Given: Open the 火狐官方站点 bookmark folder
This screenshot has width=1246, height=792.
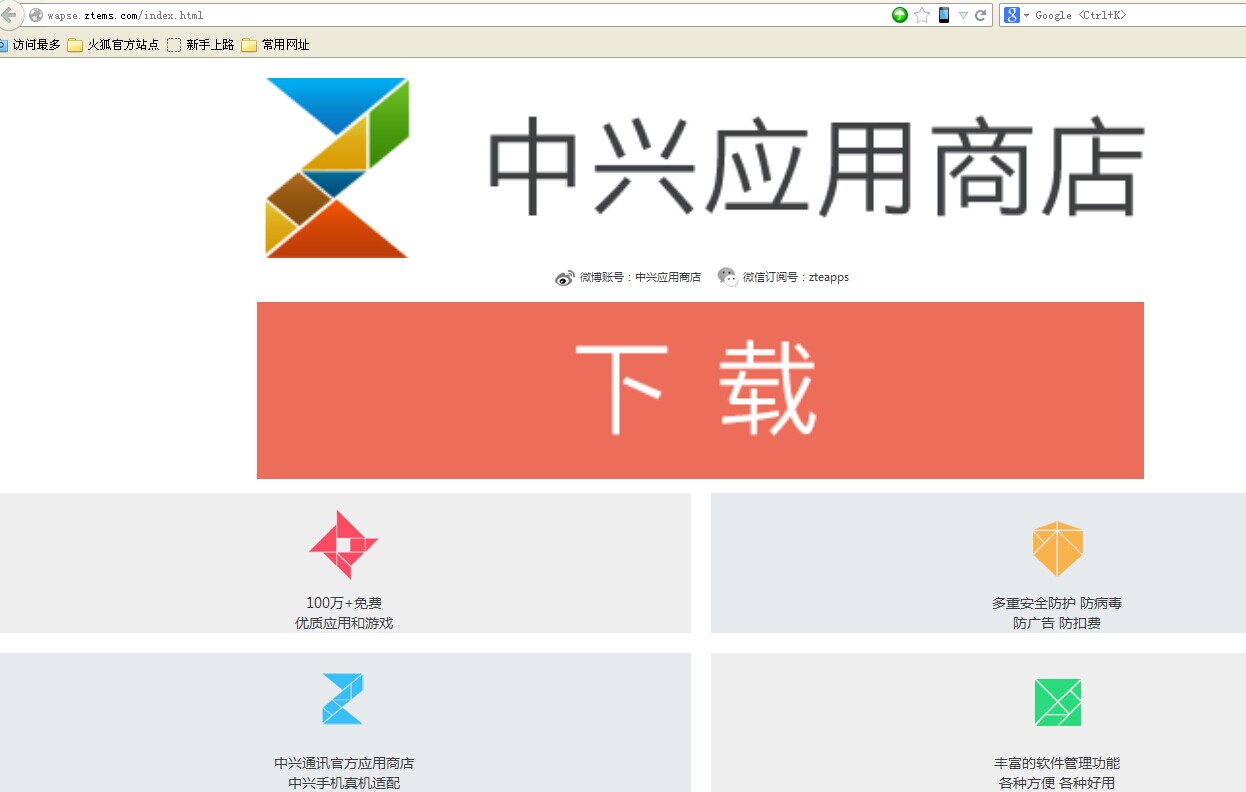Looking at the screenshot, I should point(113,45).
